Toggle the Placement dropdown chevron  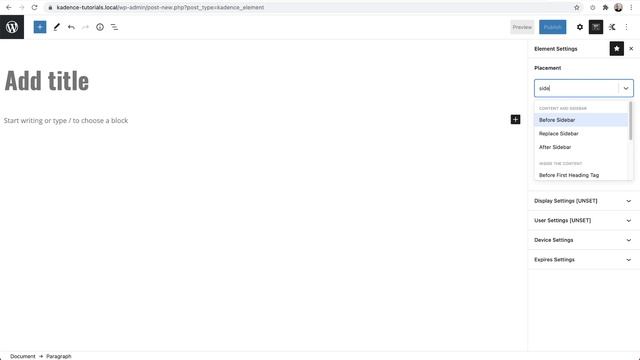tap(626, 88)
